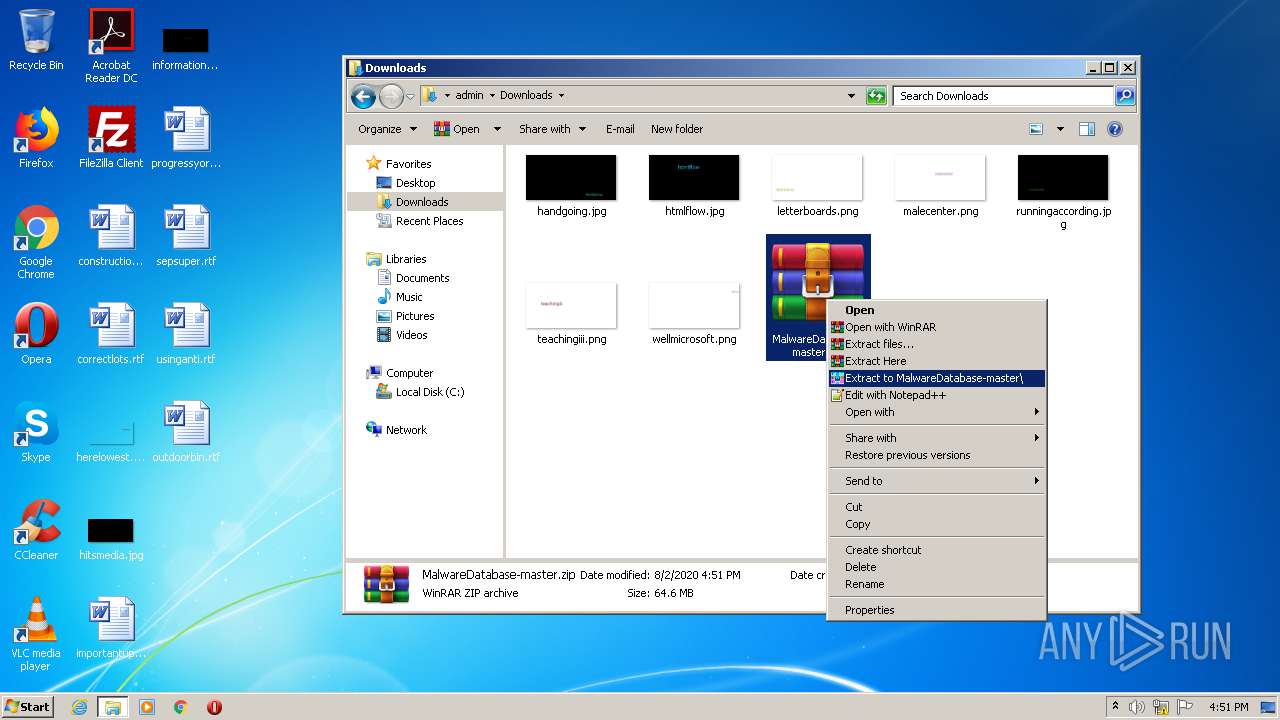Click the Start button
The image size is (1280, 720).
click(x=28, y=707)
